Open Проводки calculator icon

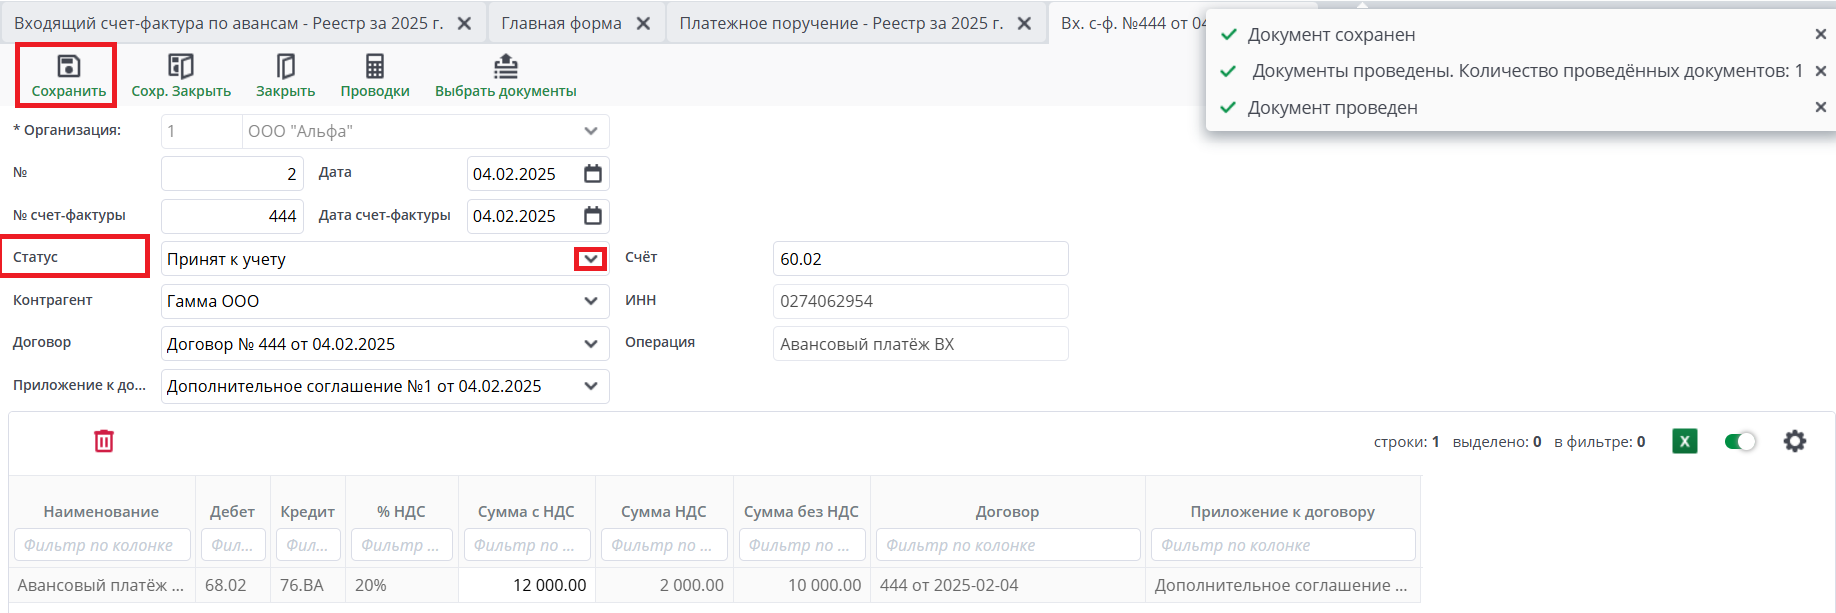coord(375,67)
